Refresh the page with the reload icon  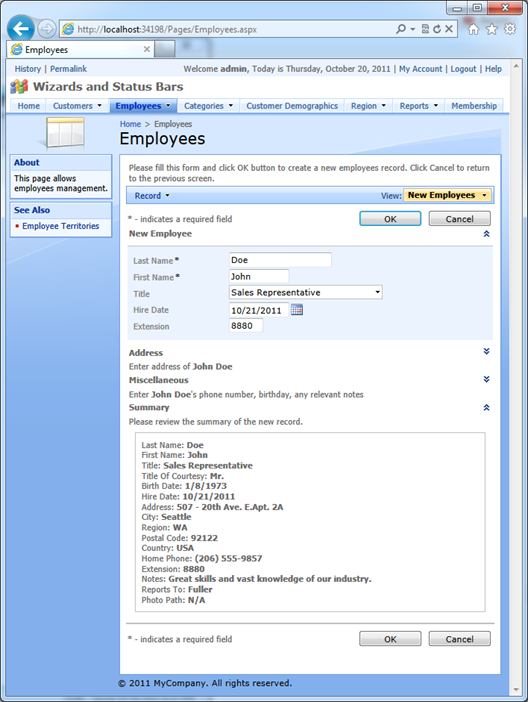click(x=437, y=29)
